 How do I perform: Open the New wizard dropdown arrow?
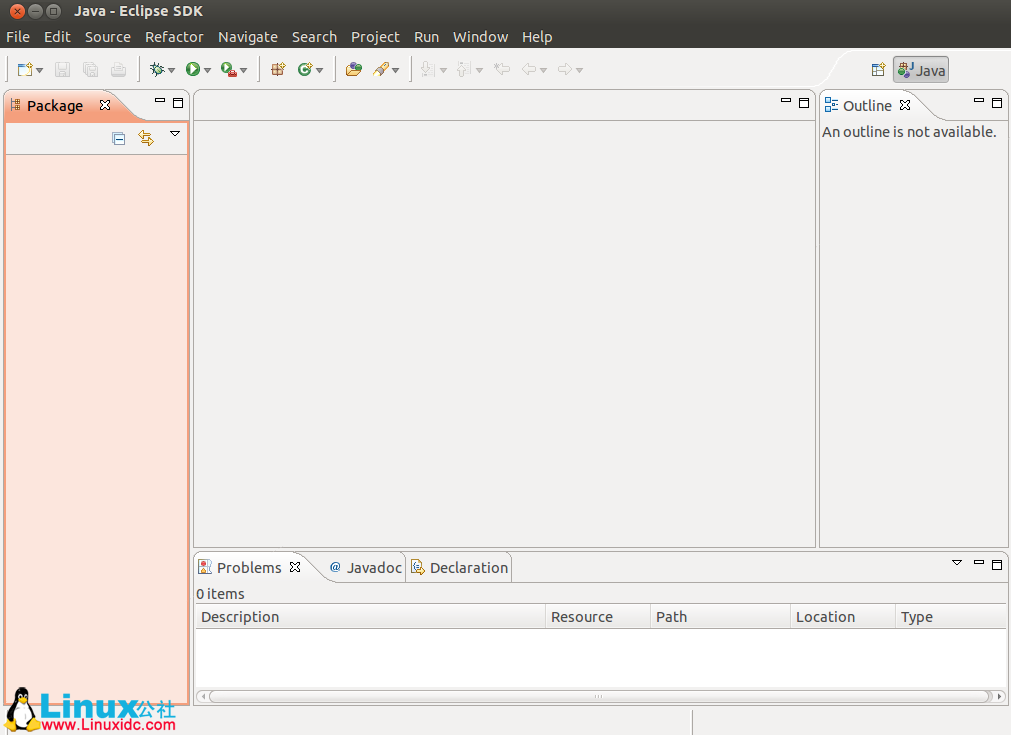tap(40, 70)
